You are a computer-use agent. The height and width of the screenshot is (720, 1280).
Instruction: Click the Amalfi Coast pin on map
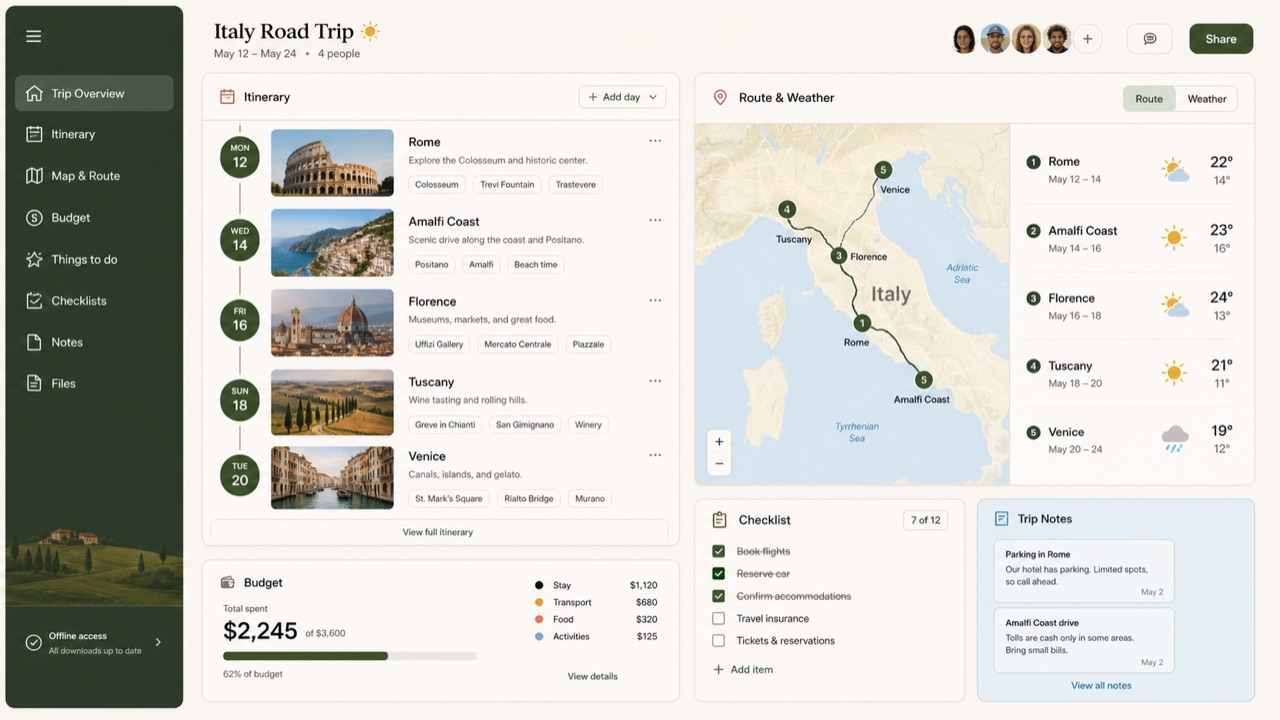[x=924, y=380]
